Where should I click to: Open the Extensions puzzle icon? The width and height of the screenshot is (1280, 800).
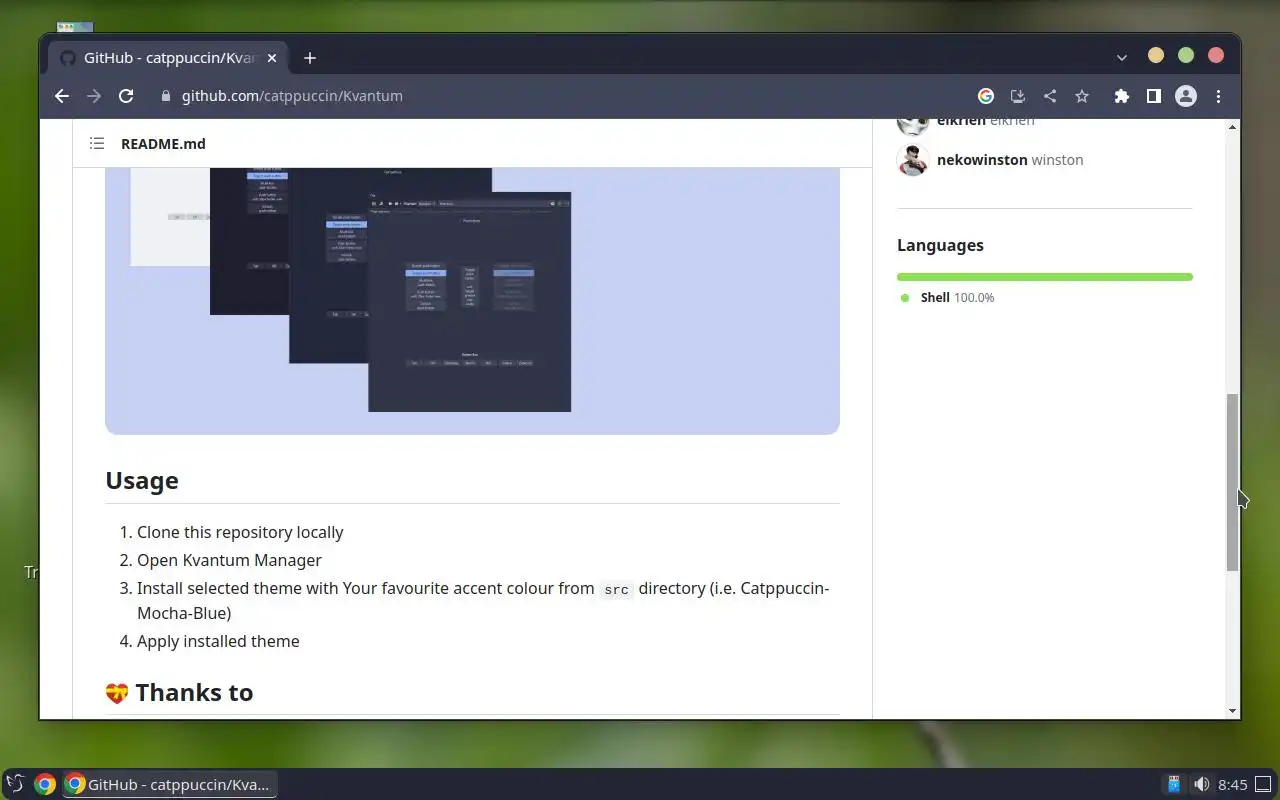pyautogui.click(x=1122, y=96)
